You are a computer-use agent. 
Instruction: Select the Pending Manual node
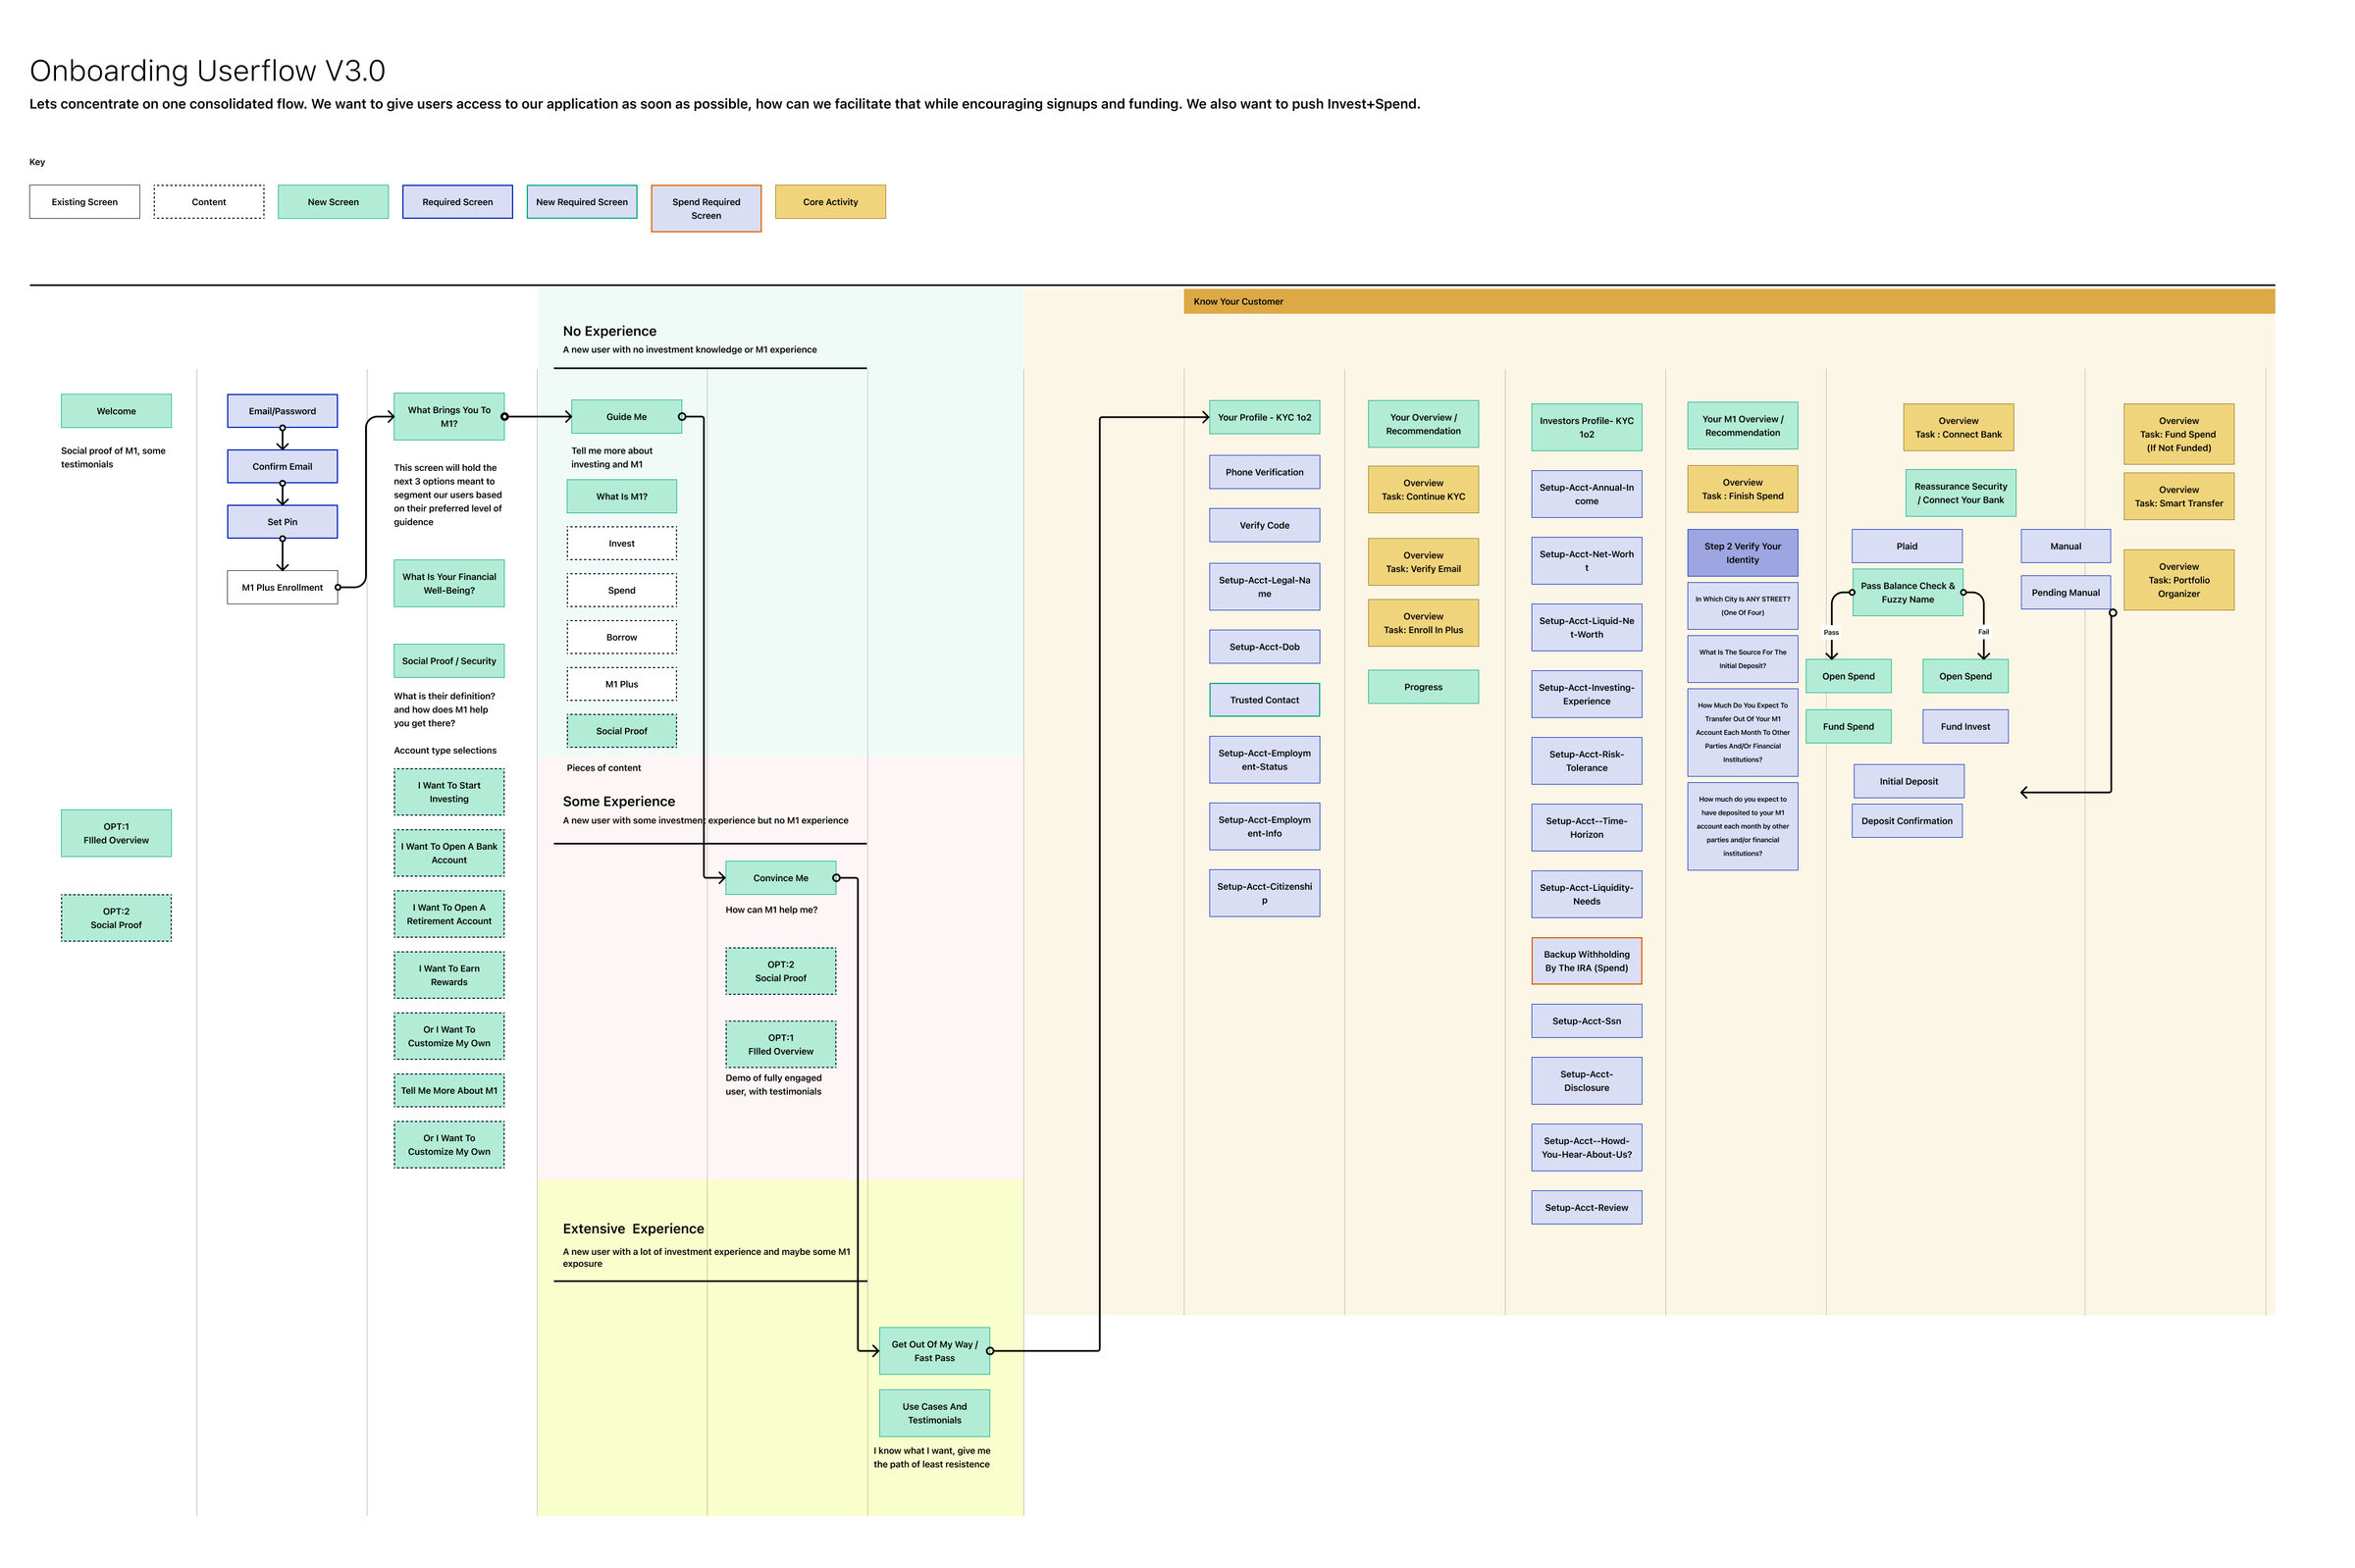pos(2065,592)
